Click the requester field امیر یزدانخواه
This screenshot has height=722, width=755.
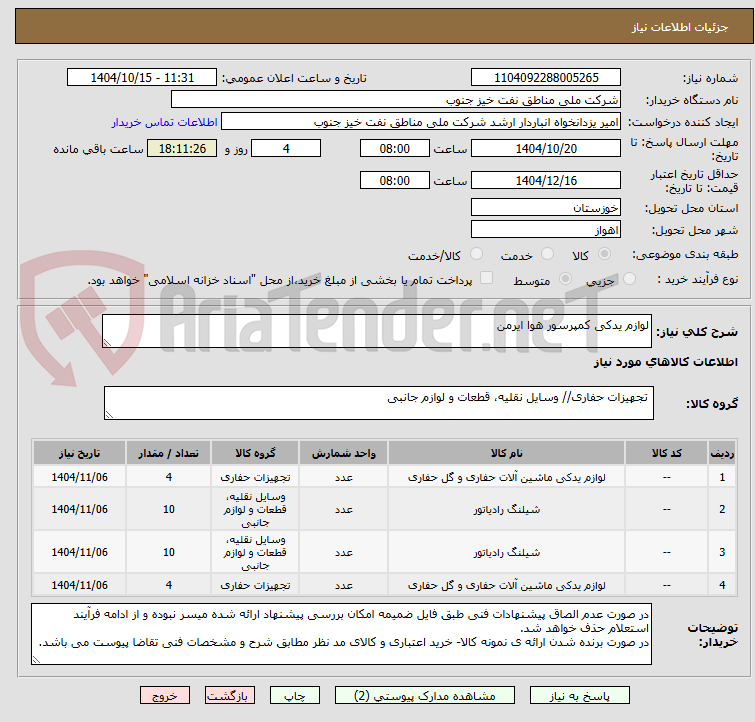(x=421, y=122)
